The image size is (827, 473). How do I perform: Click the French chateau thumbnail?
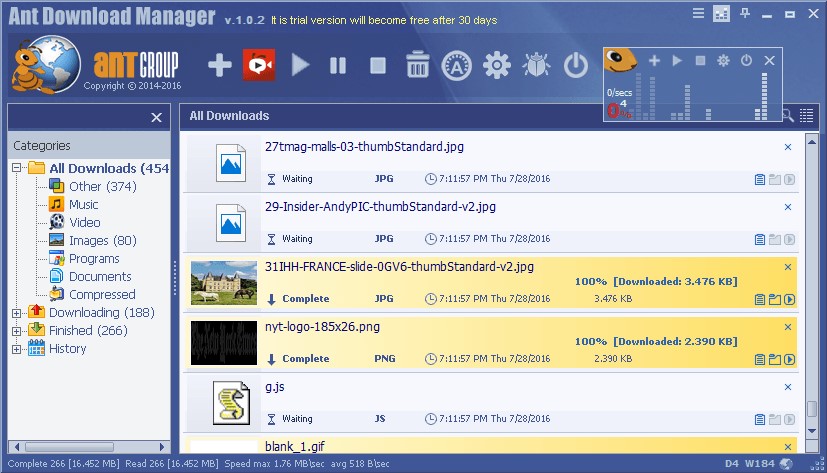[x=224, y=283]
